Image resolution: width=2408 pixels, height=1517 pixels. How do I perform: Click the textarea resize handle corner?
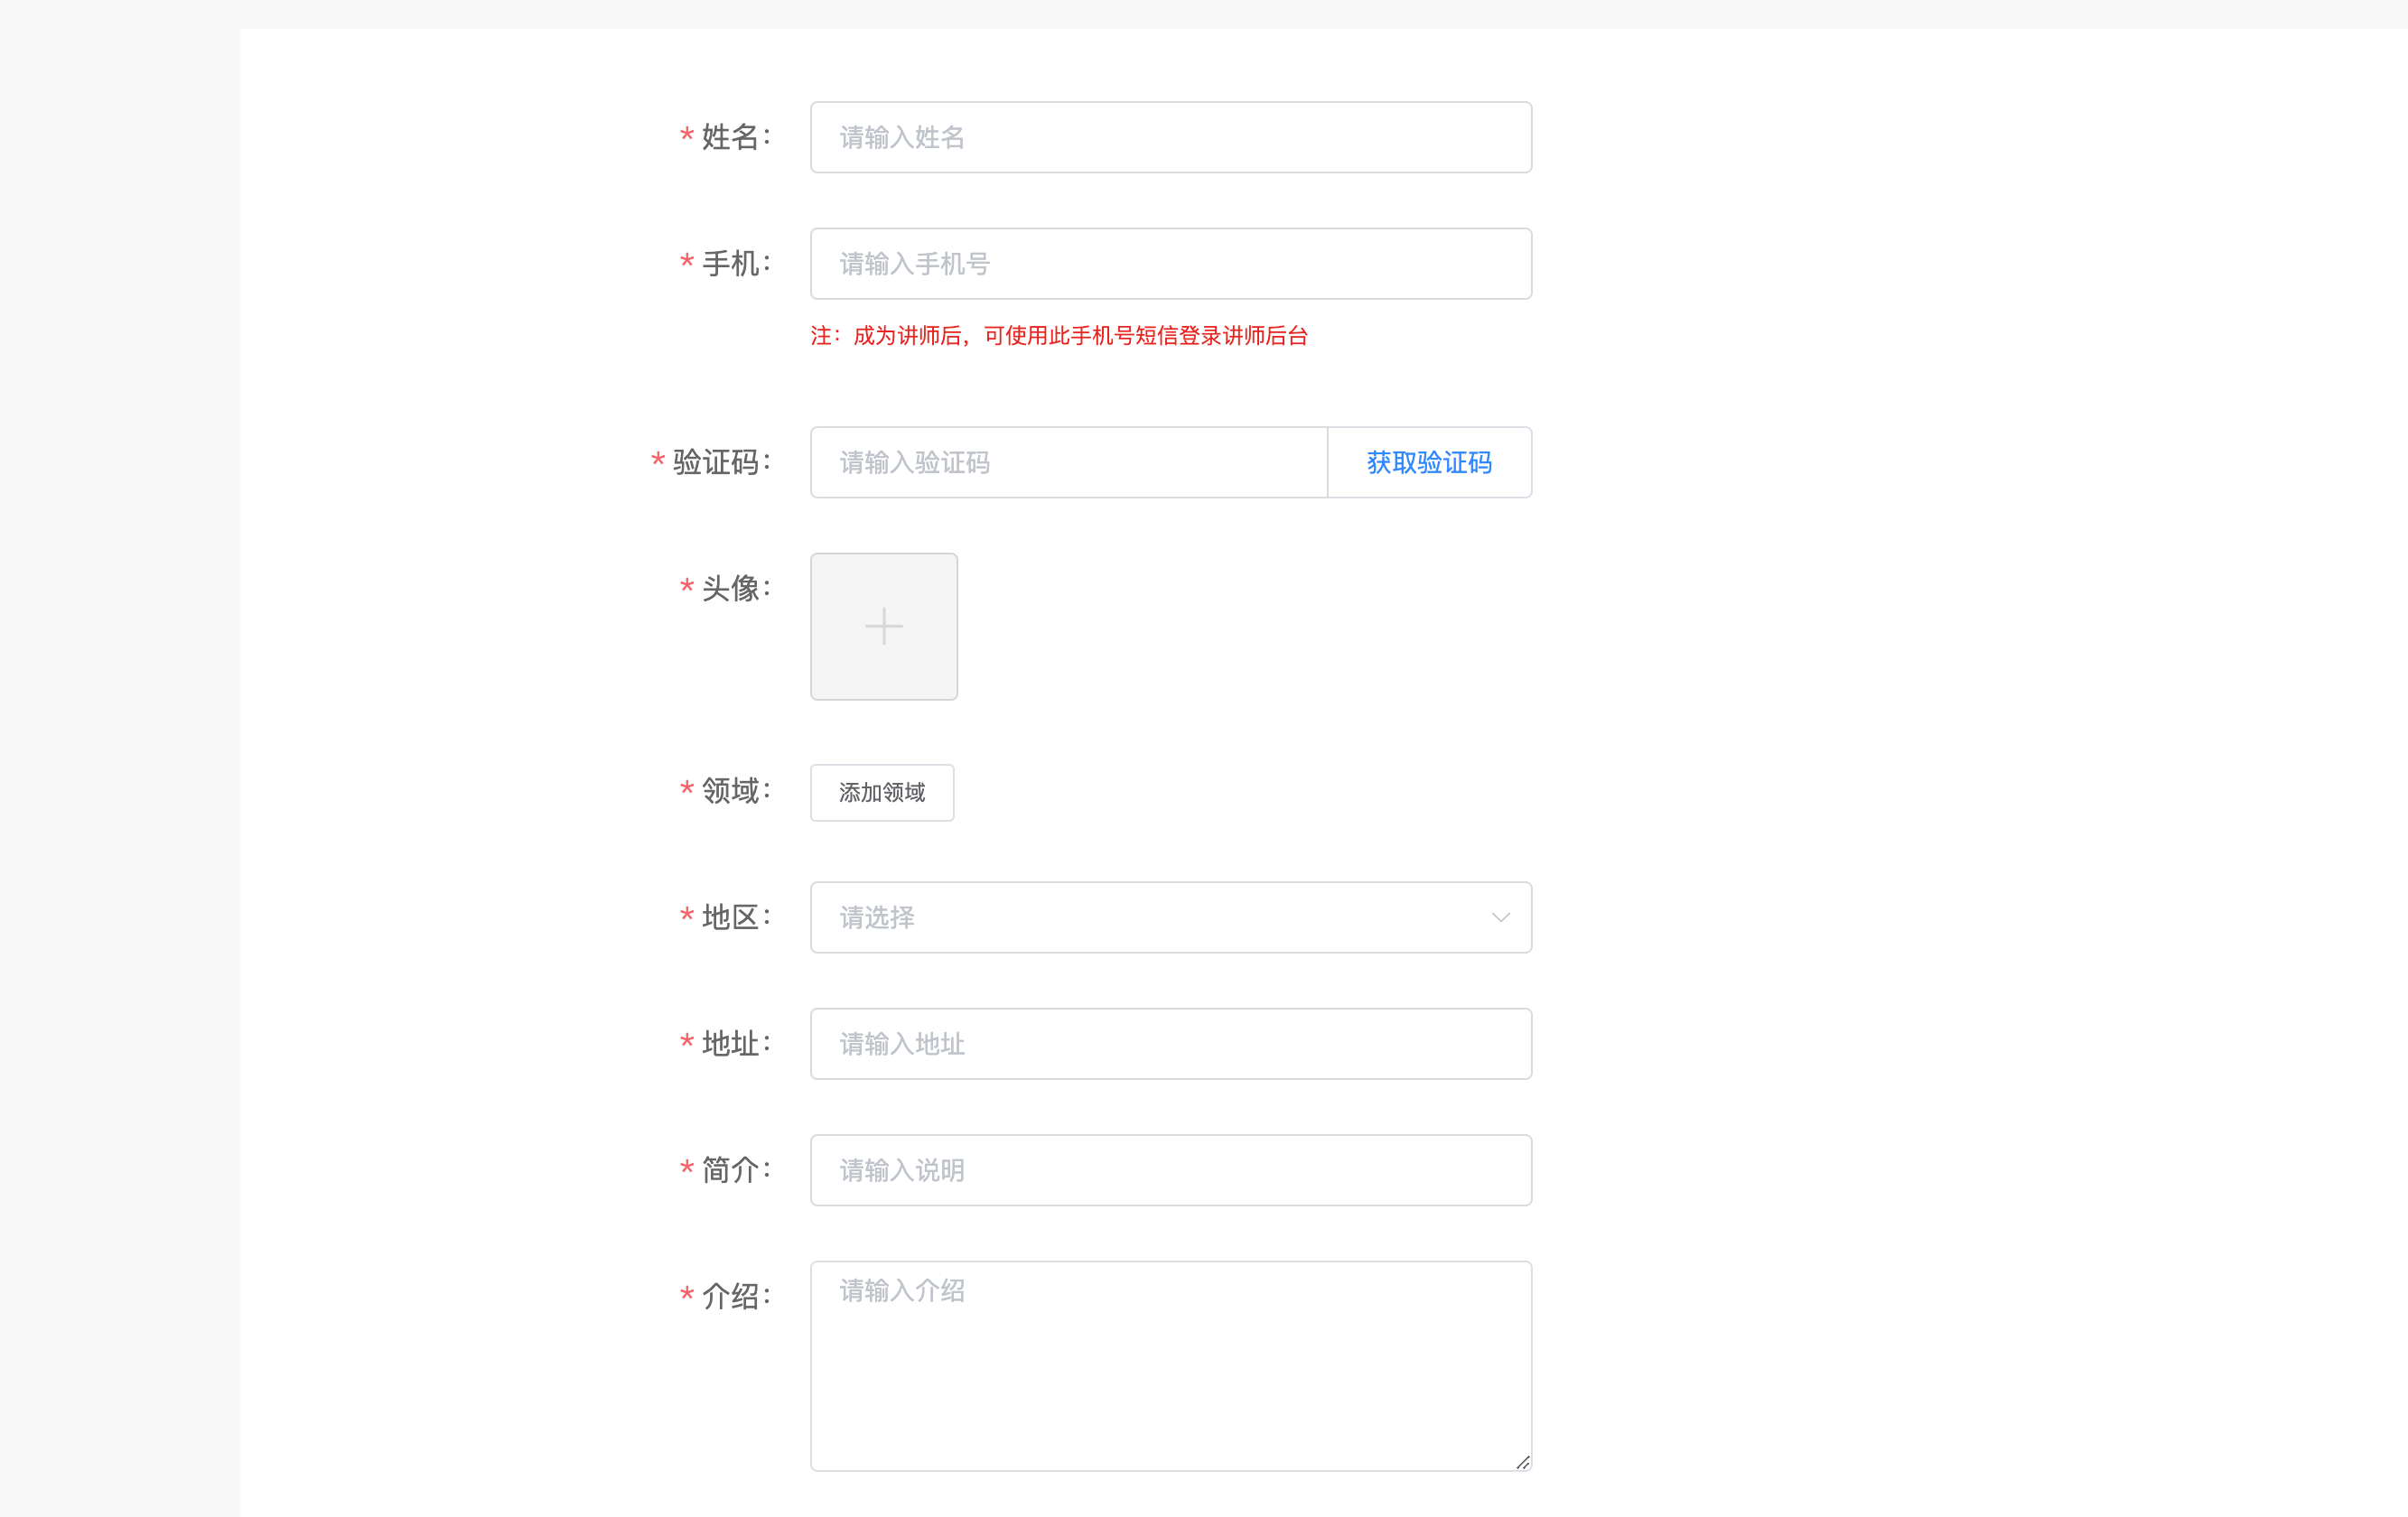1522,1462
